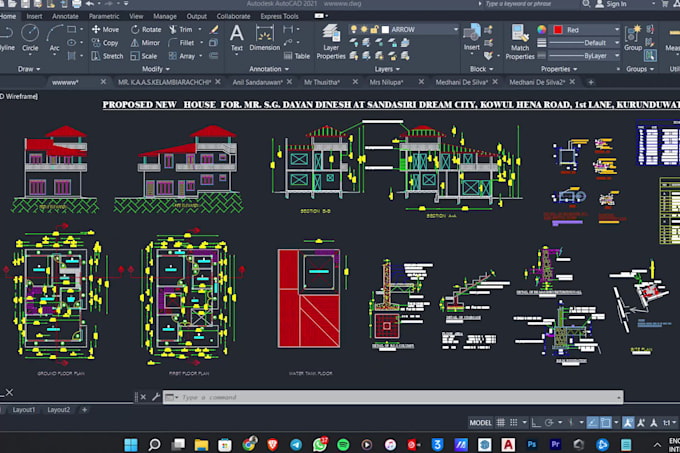Click the red color swatch in Properties
The width and height of the screenshot is (680, 453).
[558, 29]
